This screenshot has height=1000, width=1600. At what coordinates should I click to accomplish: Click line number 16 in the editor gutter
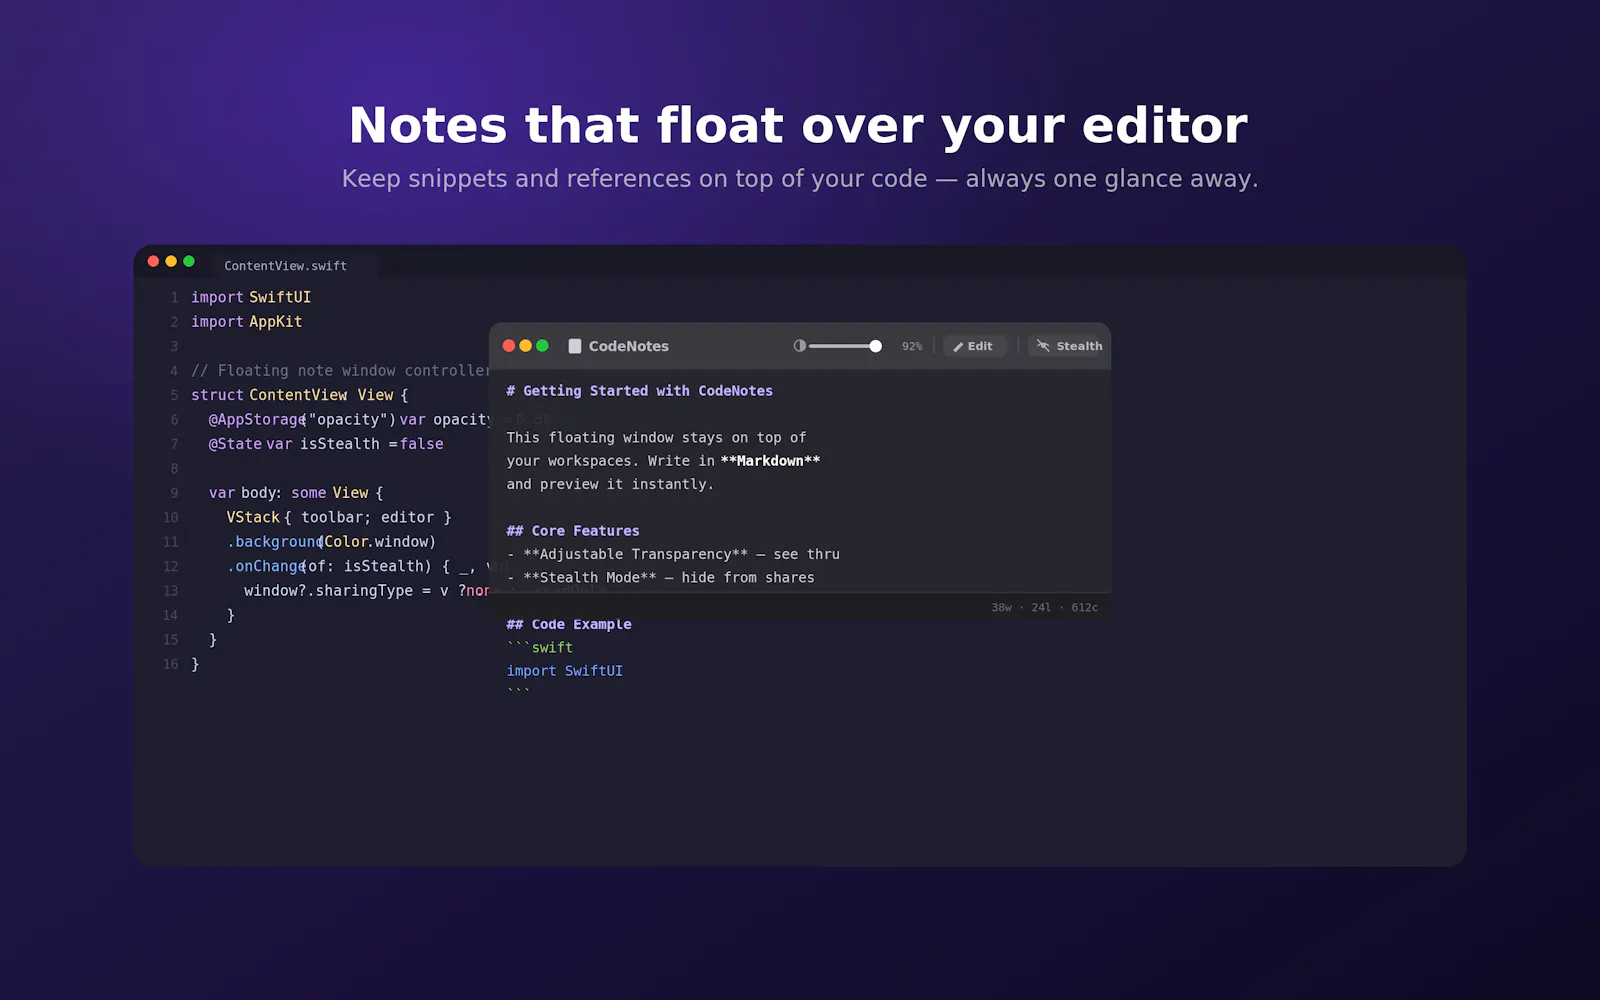171,664
